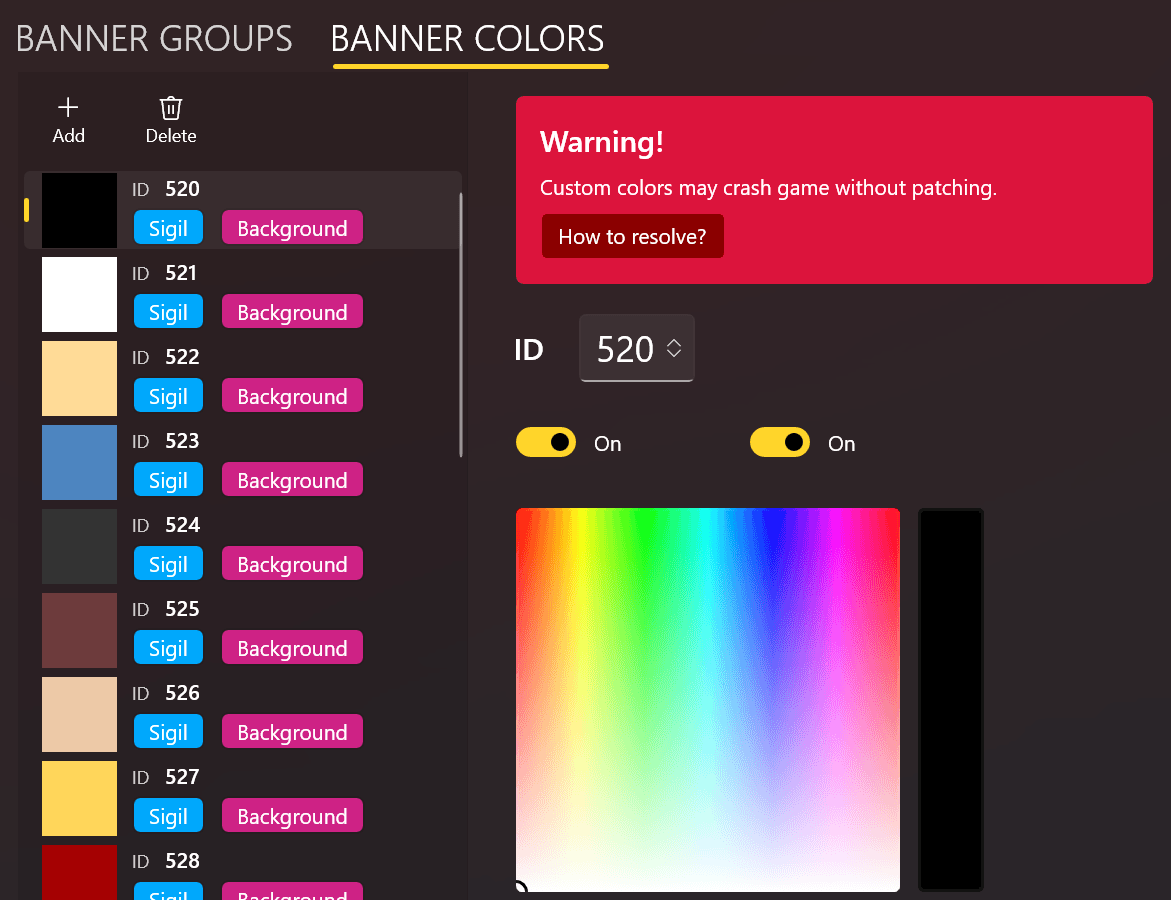Toggle off the left On switch
The image size is (1171, 900).
pyautogui.click(x=545, y=442)
